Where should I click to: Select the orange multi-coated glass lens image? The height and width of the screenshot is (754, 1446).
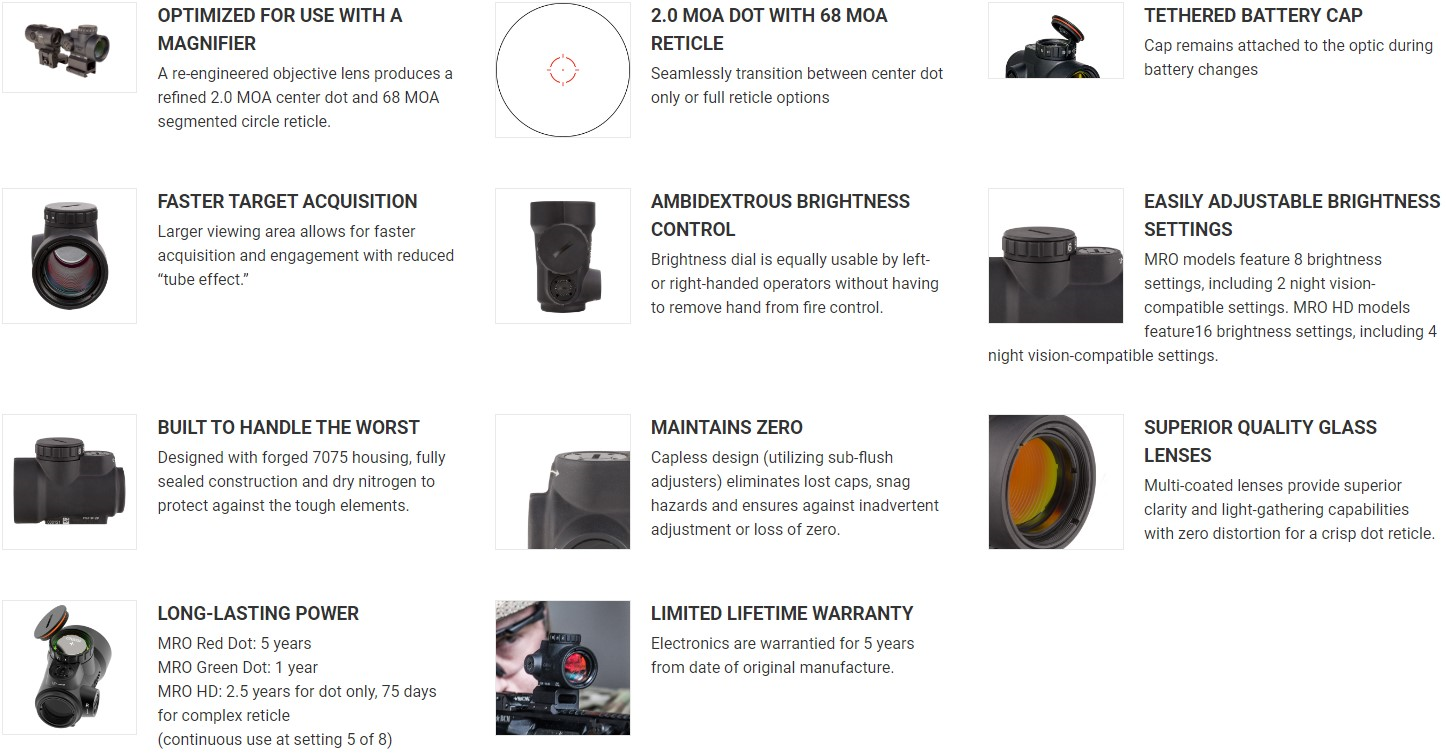[x=1056, y=482]
